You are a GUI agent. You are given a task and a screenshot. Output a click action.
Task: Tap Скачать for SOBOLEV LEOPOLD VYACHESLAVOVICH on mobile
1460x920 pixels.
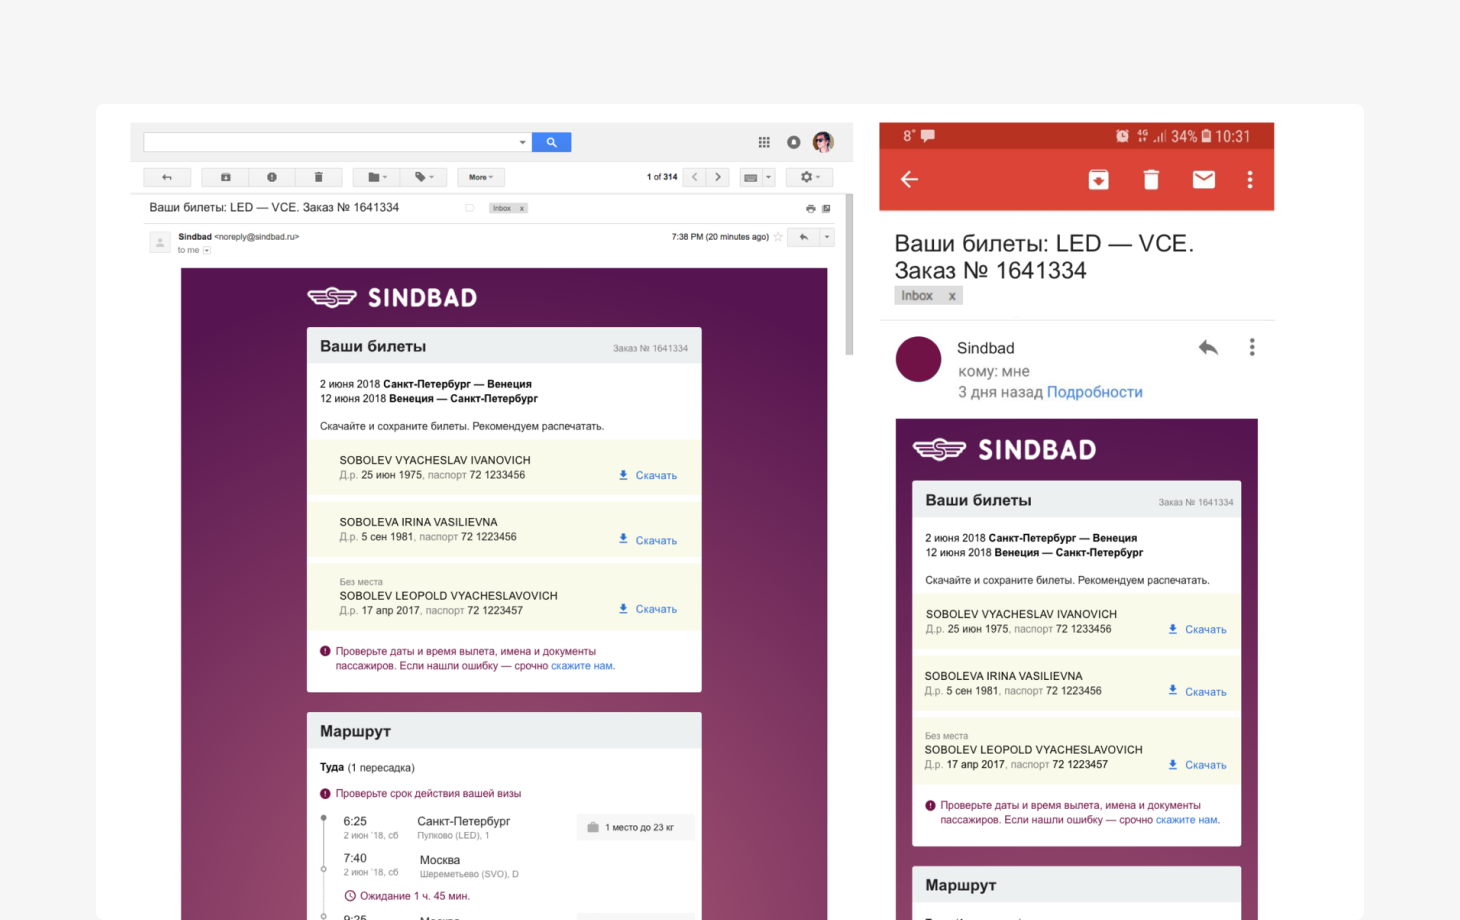[x=1197, y=765]
